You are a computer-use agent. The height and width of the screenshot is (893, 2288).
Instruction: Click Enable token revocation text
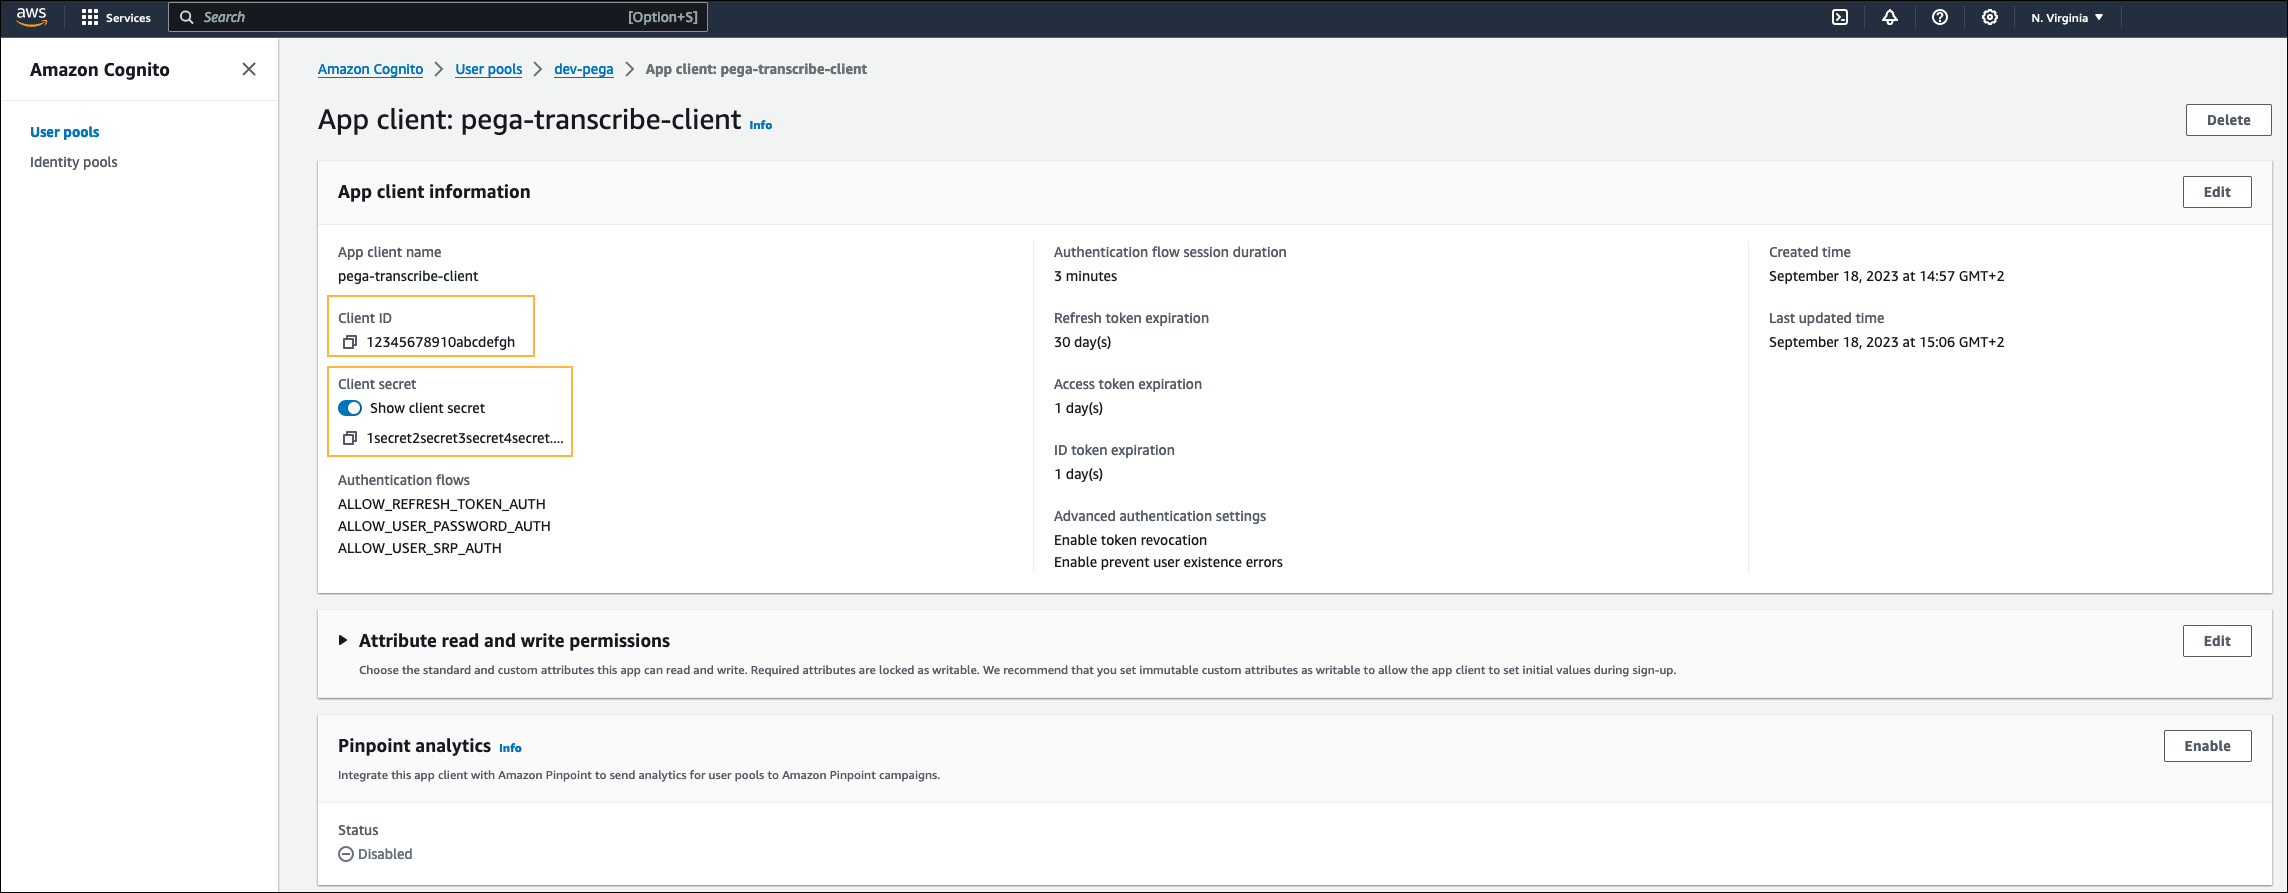[x=1130, y=540]
